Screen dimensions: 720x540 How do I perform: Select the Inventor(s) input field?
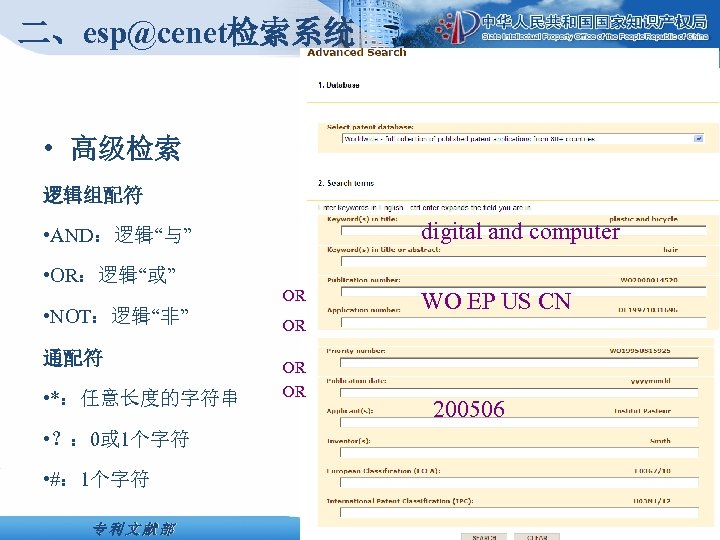click(x=519, y=452)
